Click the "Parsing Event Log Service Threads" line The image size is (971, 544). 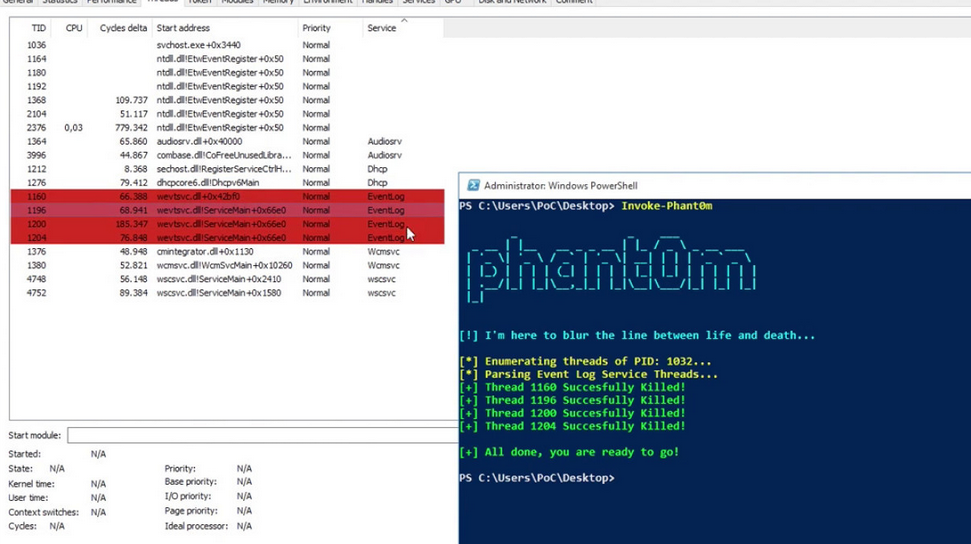pos(588,374)
